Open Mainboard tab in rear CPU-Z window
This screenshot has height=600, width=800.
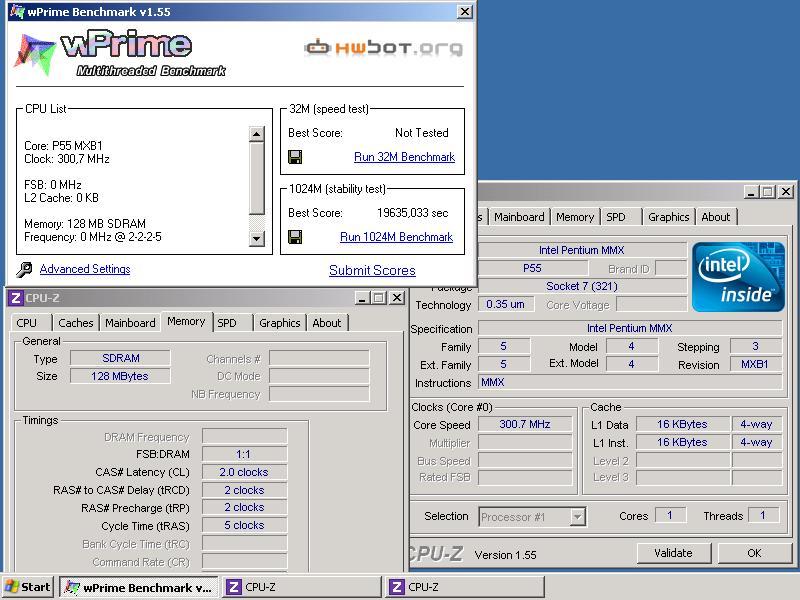(519, 217)
